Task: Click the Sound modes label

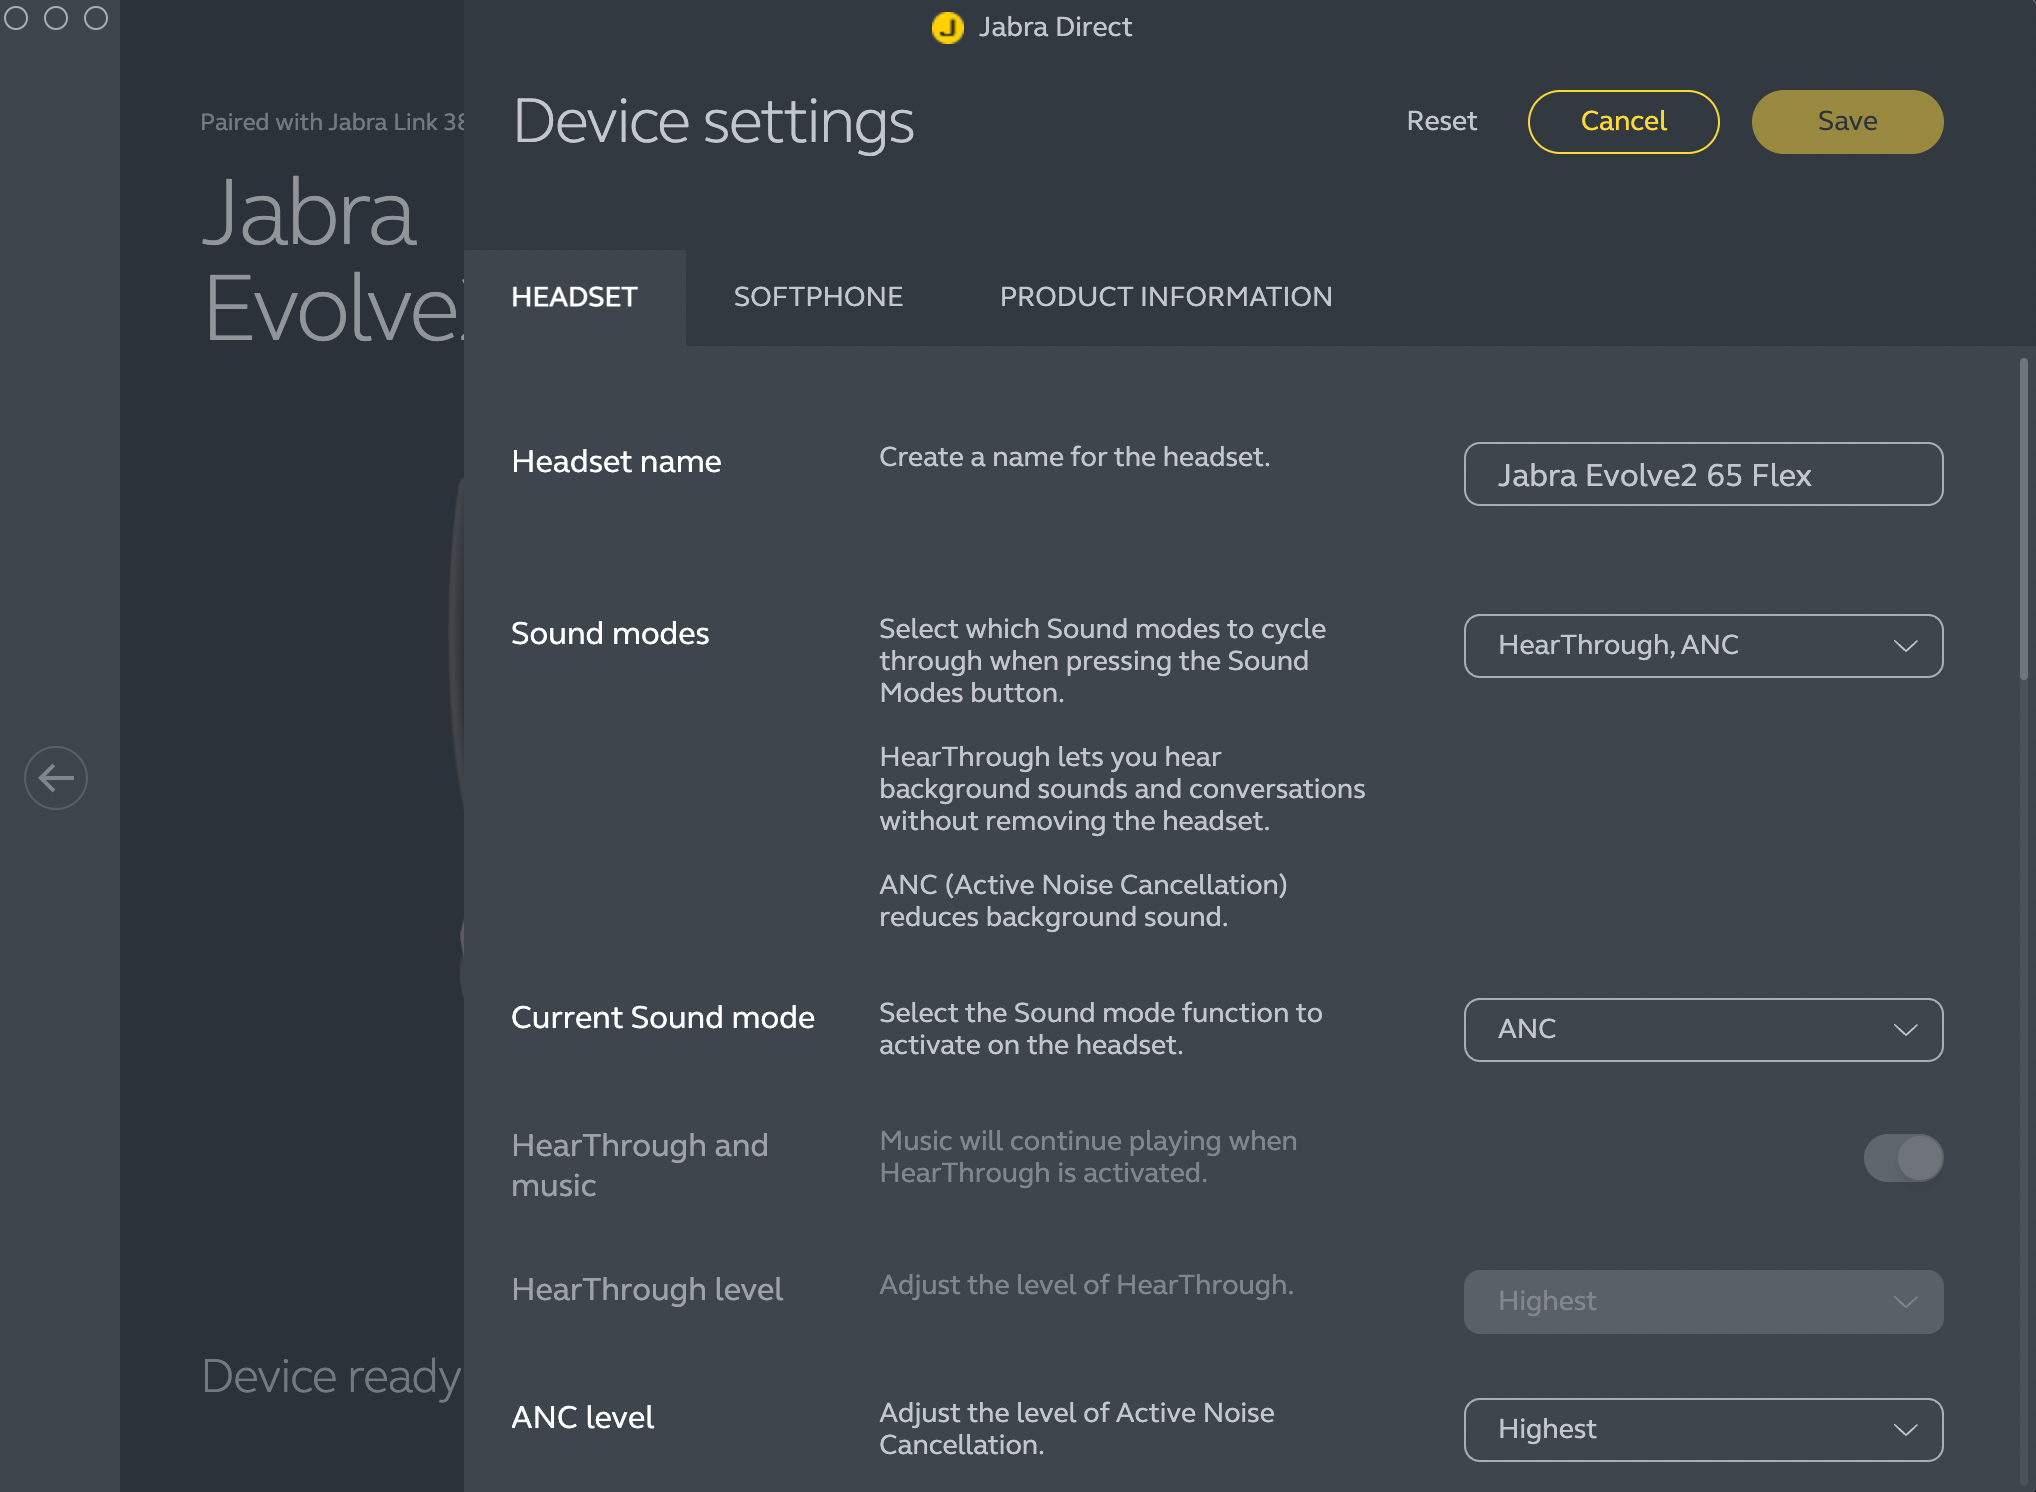Action: tap(610, 633)
